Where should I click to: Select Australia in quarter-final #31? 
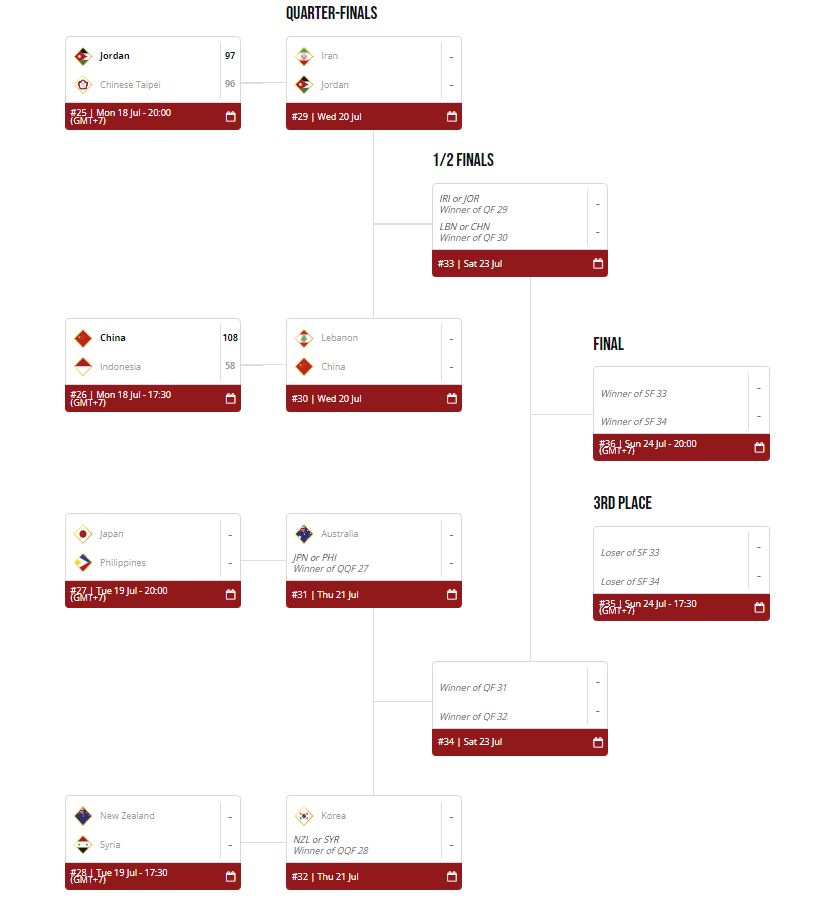(339, 533)
